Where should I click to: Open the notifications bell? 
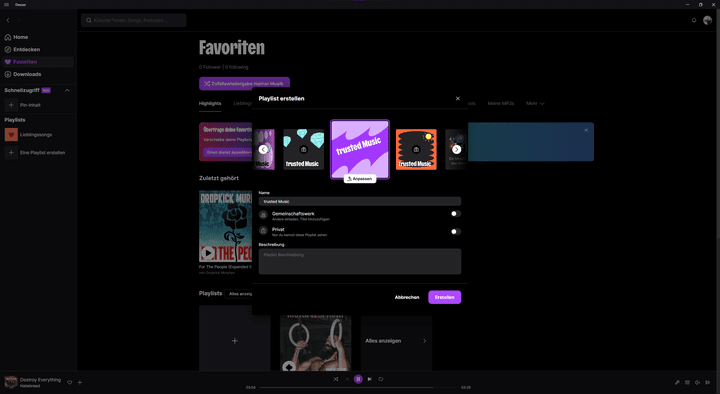(x=694, y=20)
